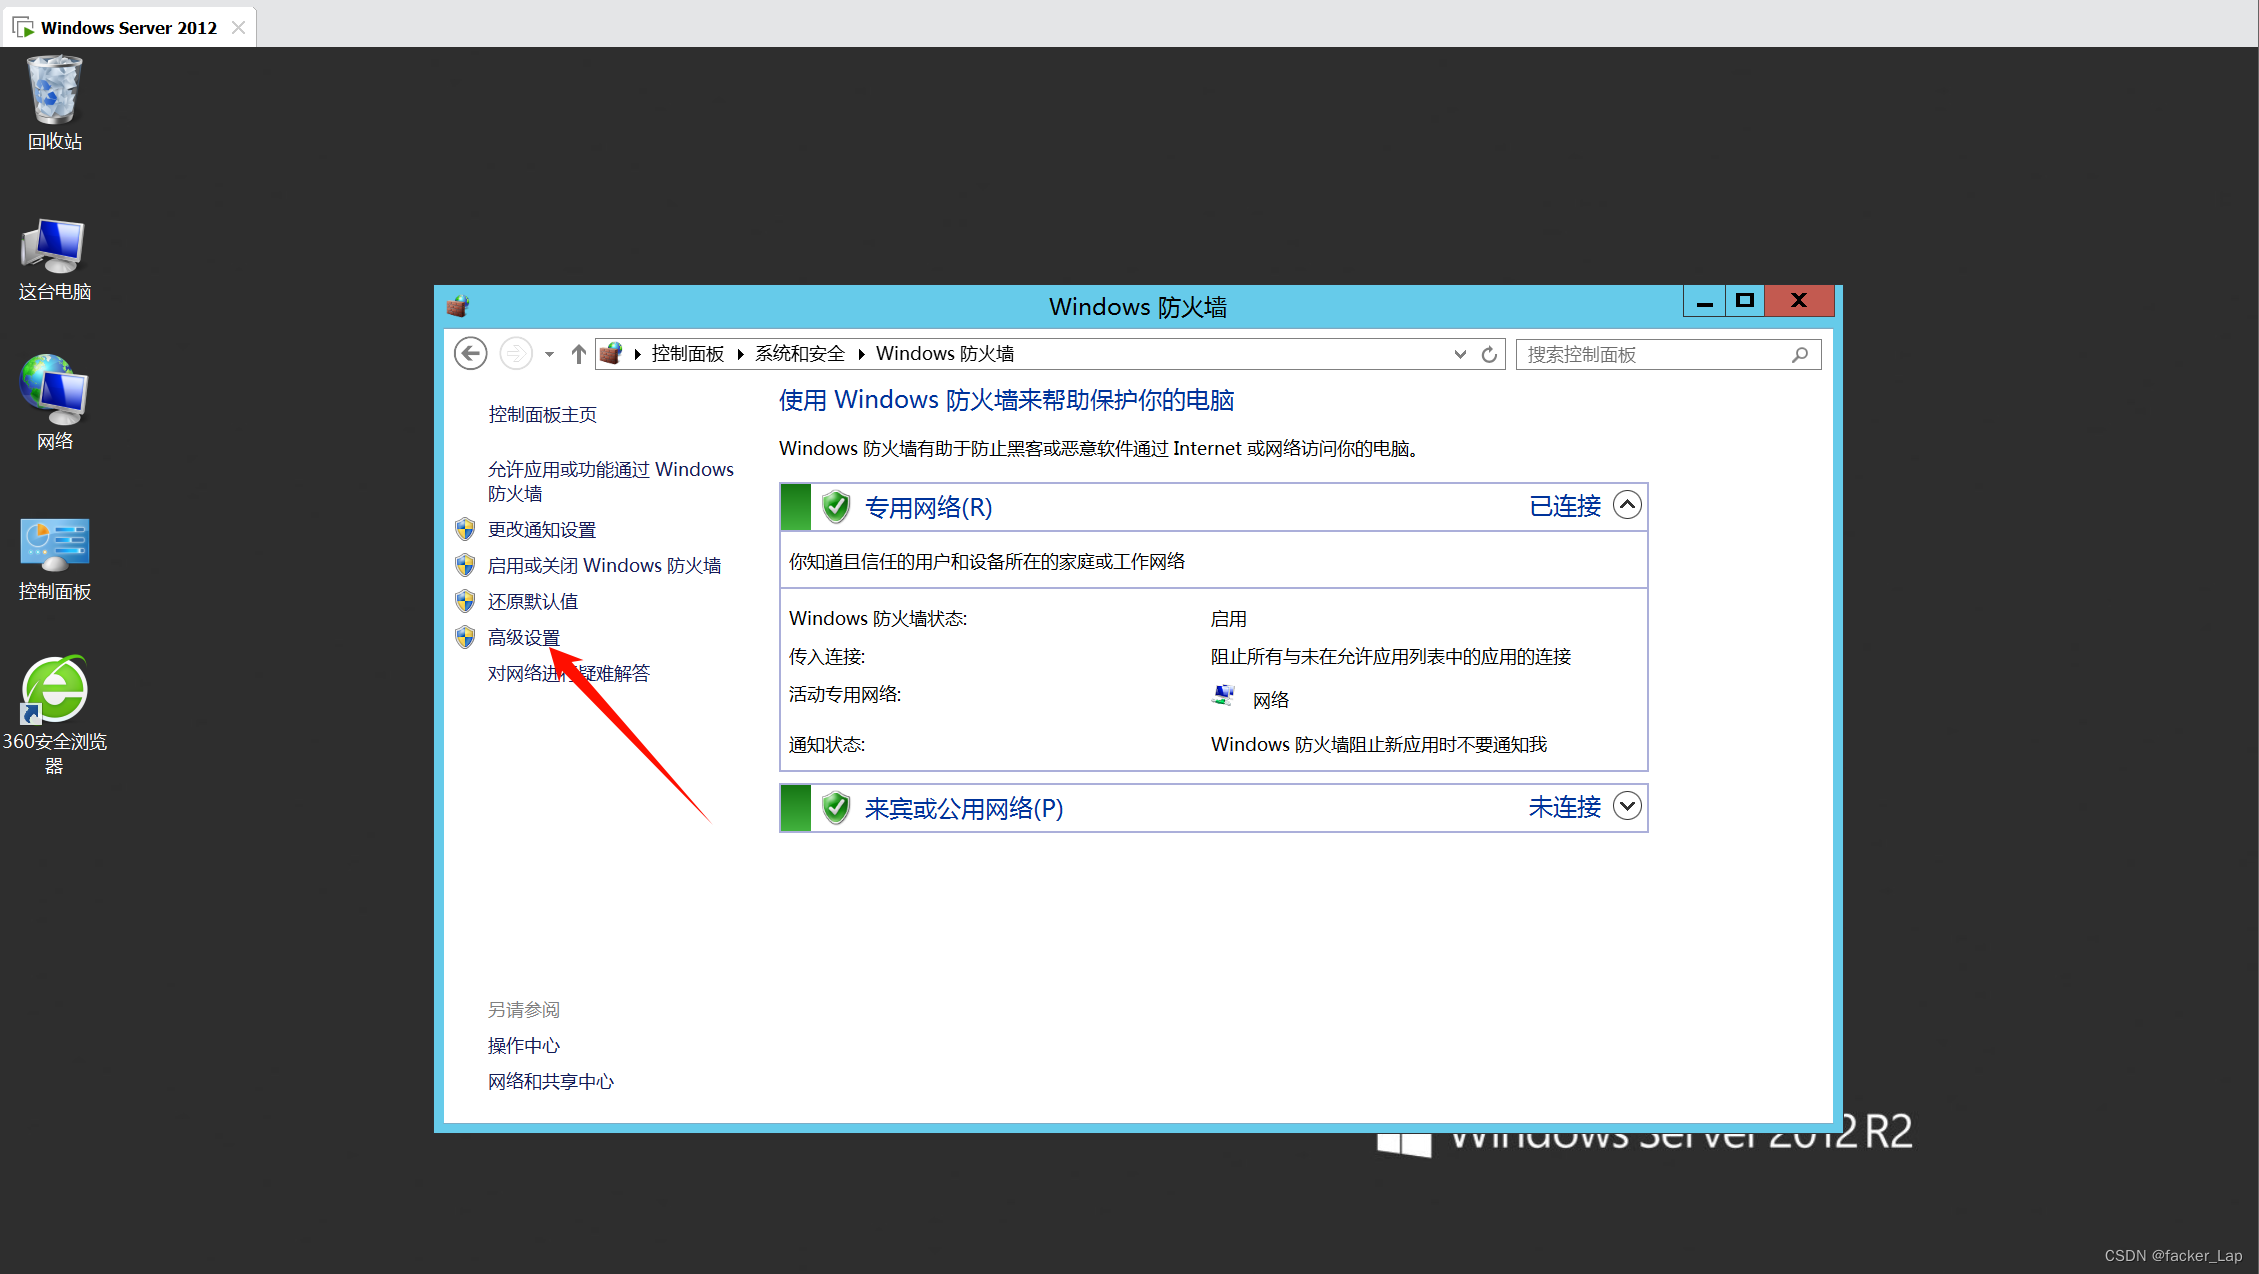2259x1274 pixels.
Task: Open 启用或关闭 Windows 防火墙 link
Action: [604, 566]
